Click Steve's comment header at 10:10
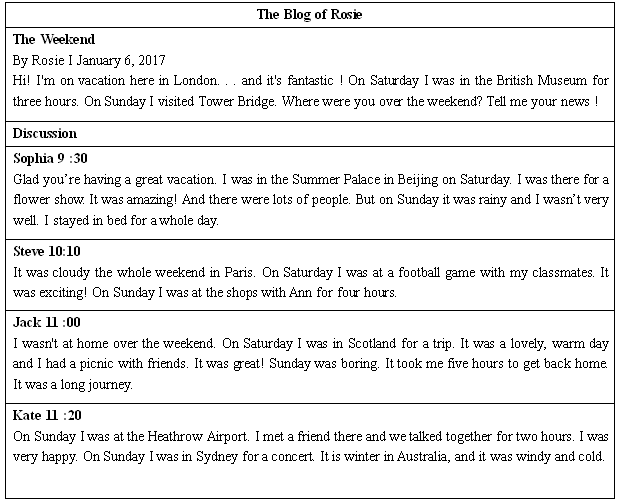618x503 pixels. pos(47,251)
